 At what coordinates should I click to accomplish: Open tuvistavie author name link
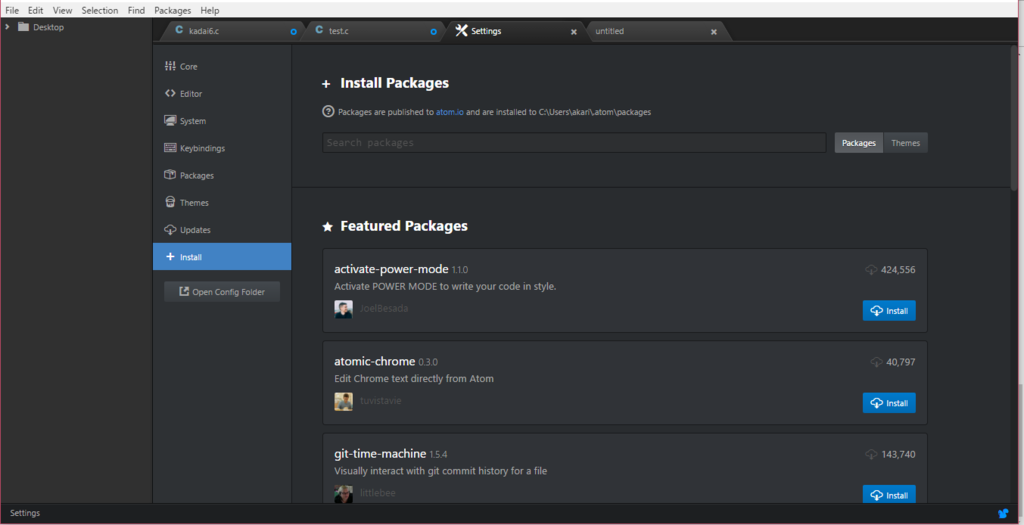381,400
